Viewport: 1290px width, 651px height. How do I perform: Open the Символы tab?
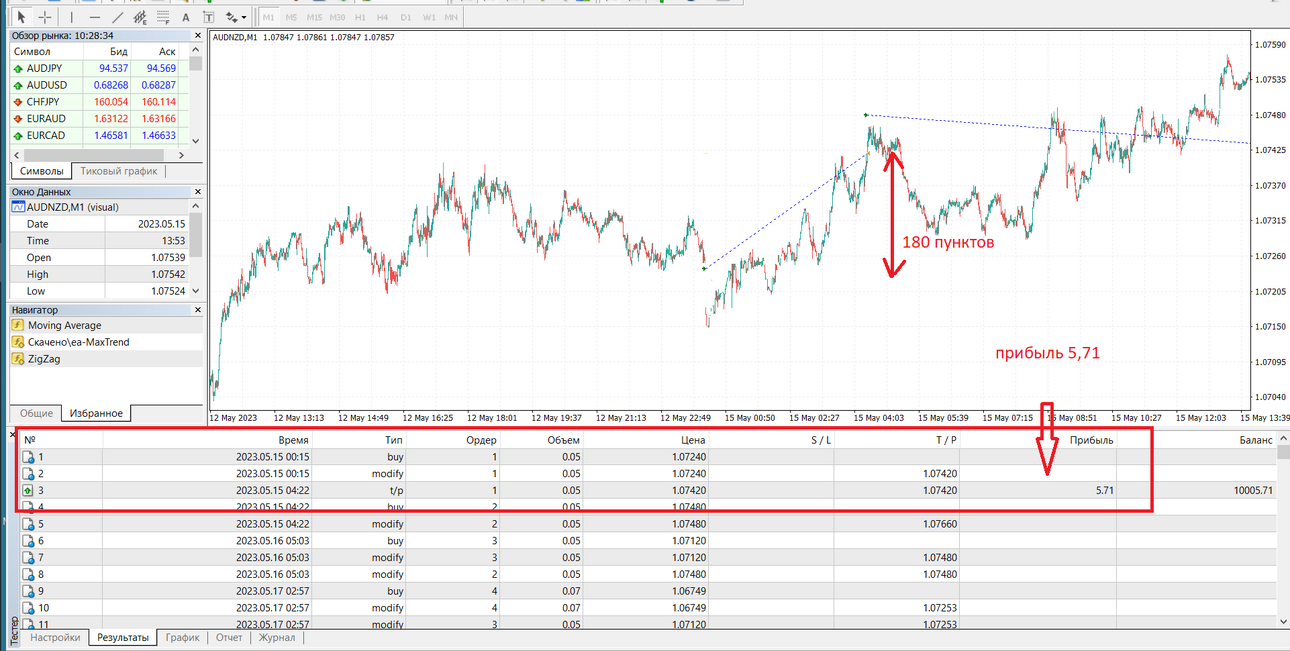(x=42, y=171)
